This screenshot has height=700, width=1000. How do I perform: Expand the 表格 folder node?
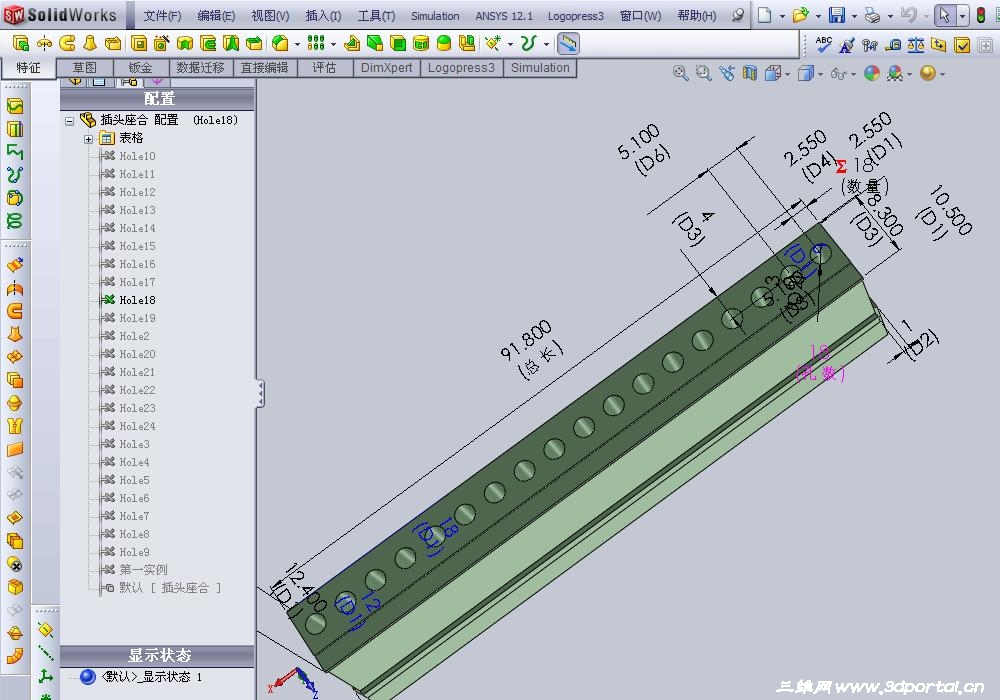click(89, 139)
